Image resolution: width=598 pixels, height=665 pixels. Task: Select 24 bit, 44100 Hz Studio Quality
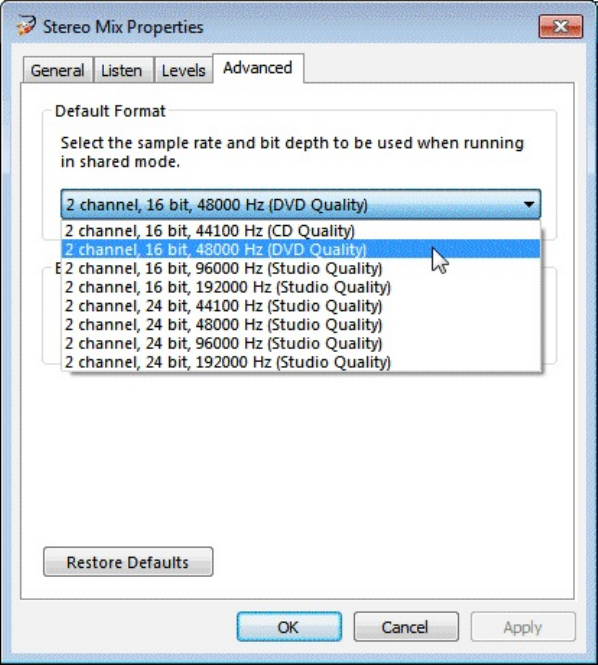click(x=301, y=305)
